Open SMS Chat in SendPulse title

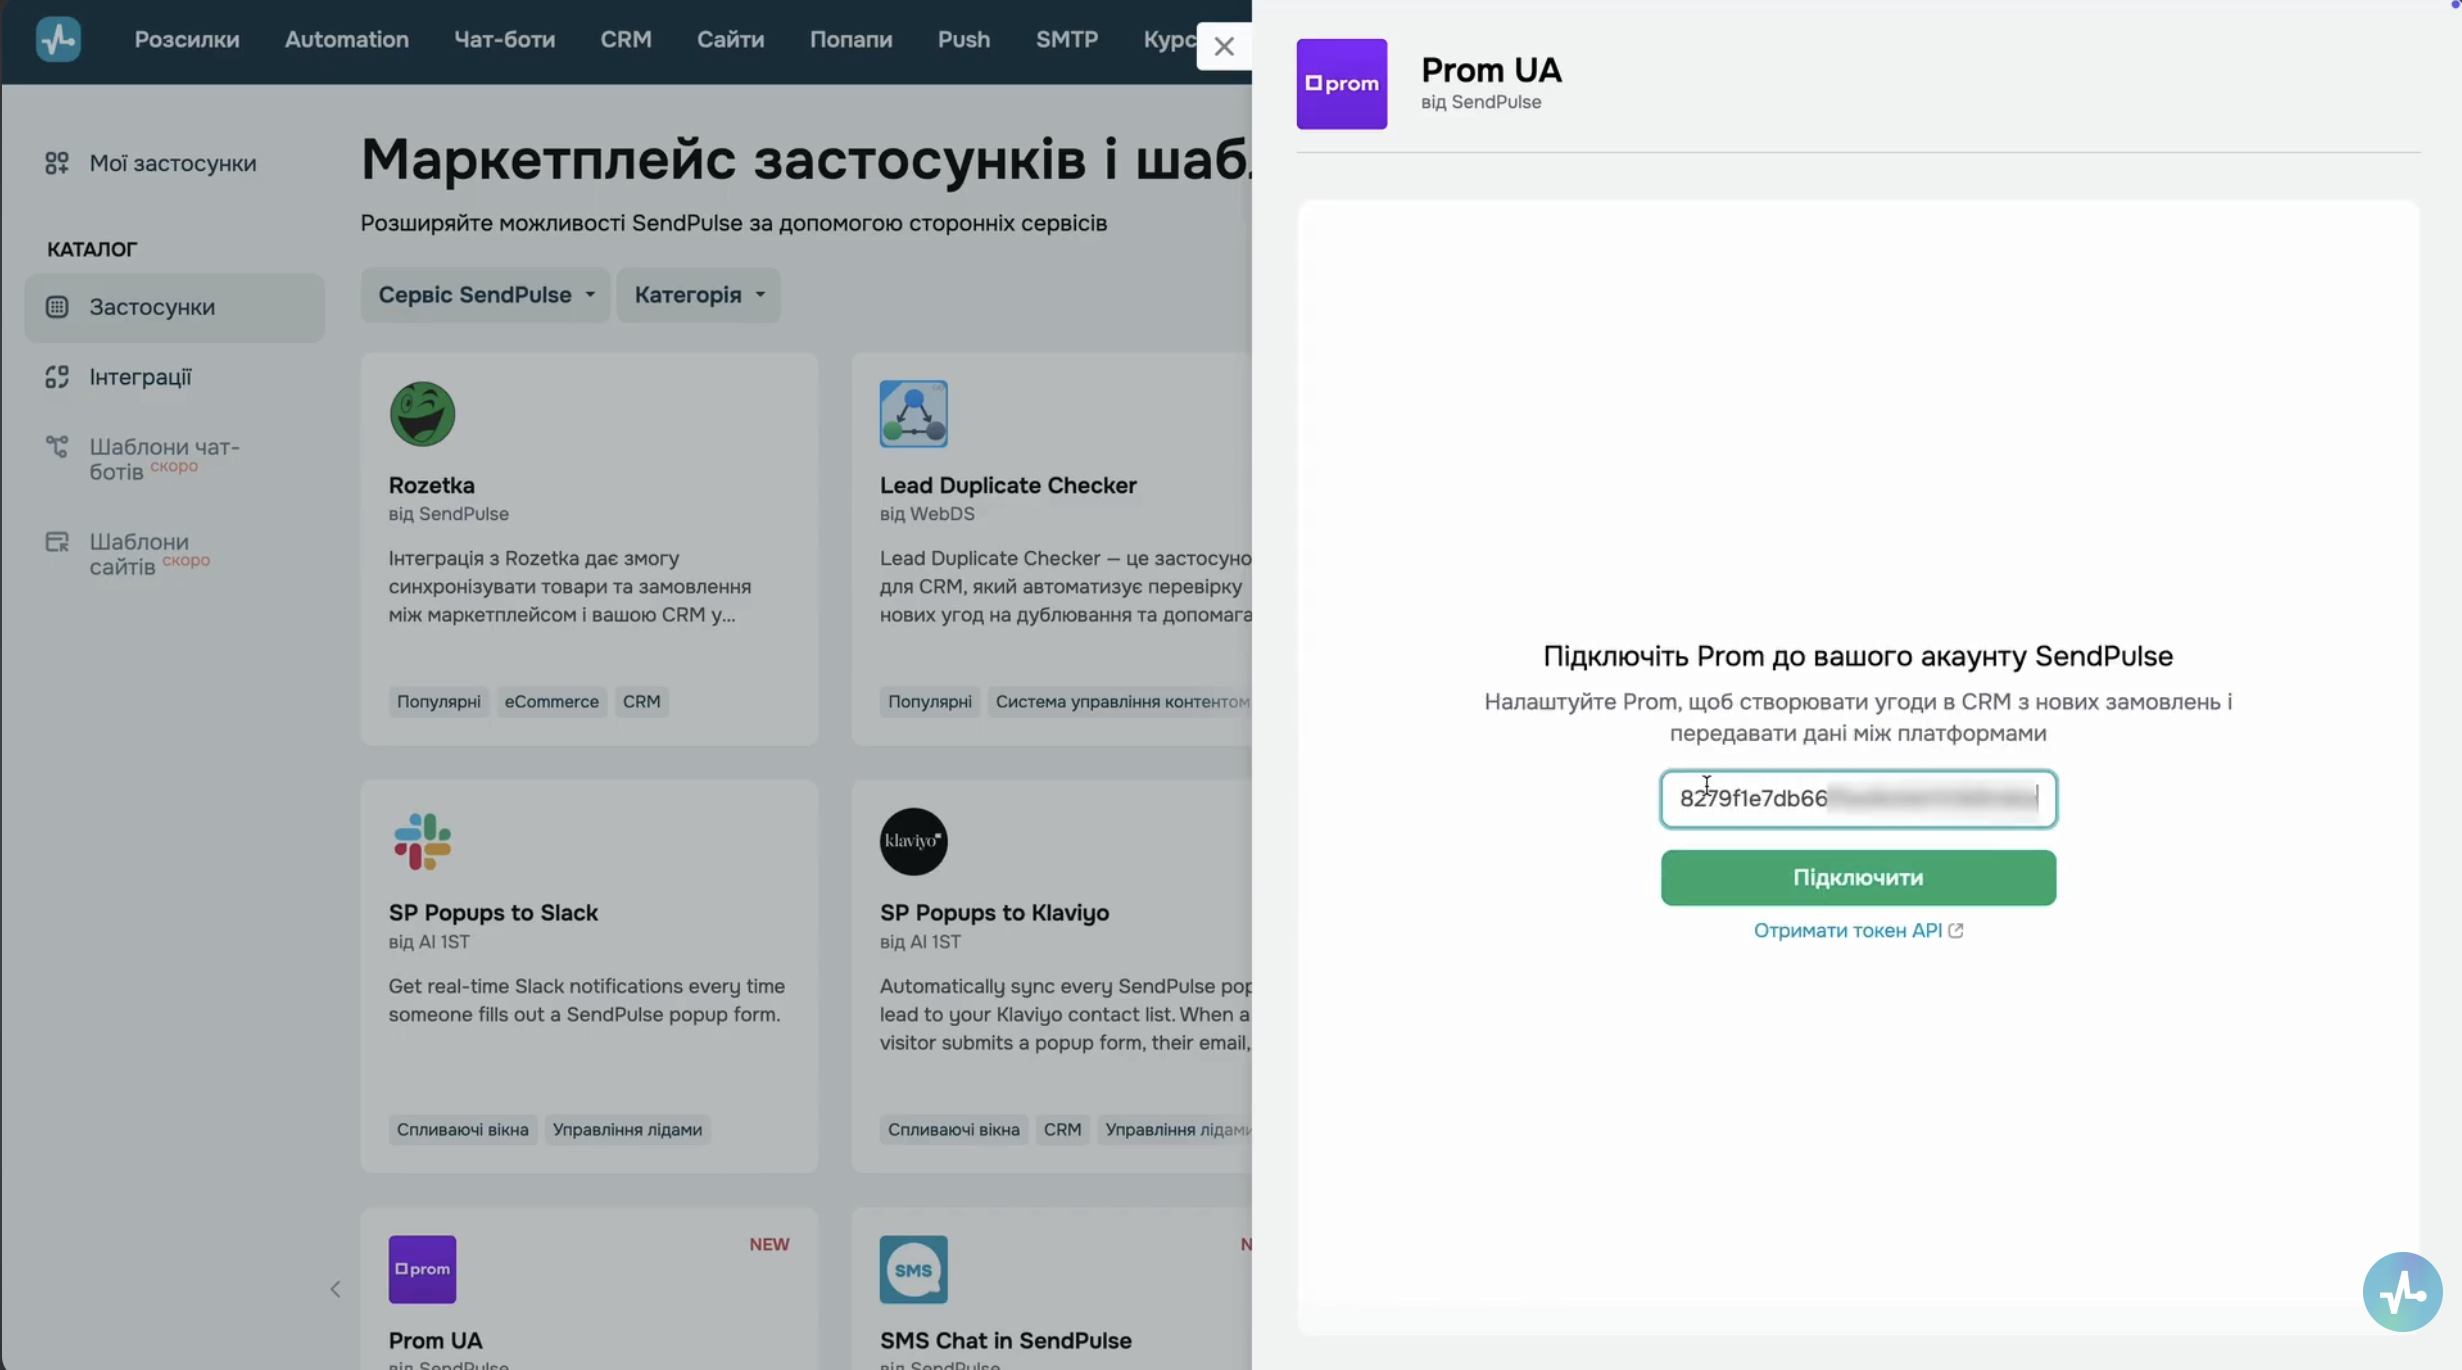point(1005,1340)
